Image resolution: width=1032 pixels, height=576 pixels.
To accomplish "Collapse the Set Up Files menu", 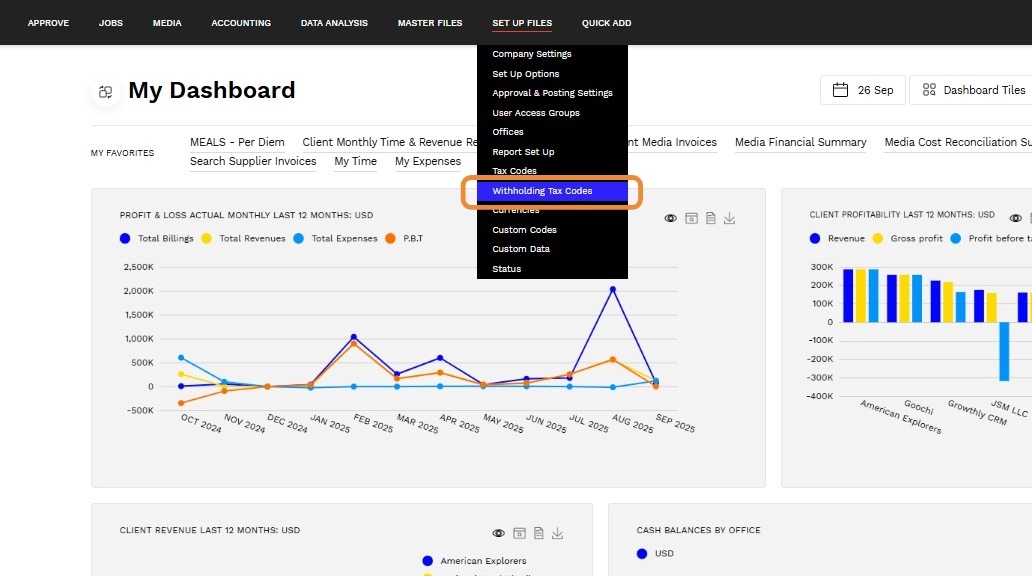I will click(522, 23).
